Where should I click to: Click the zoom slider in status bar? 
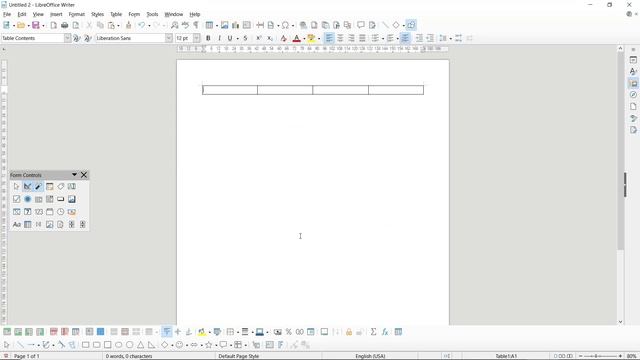point(600,356)
